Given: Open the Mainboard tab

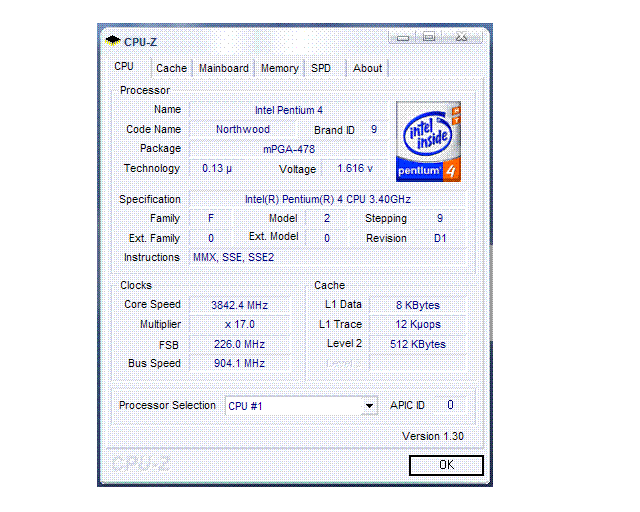Looking at the screenshot, I should (x=224, y=68).
